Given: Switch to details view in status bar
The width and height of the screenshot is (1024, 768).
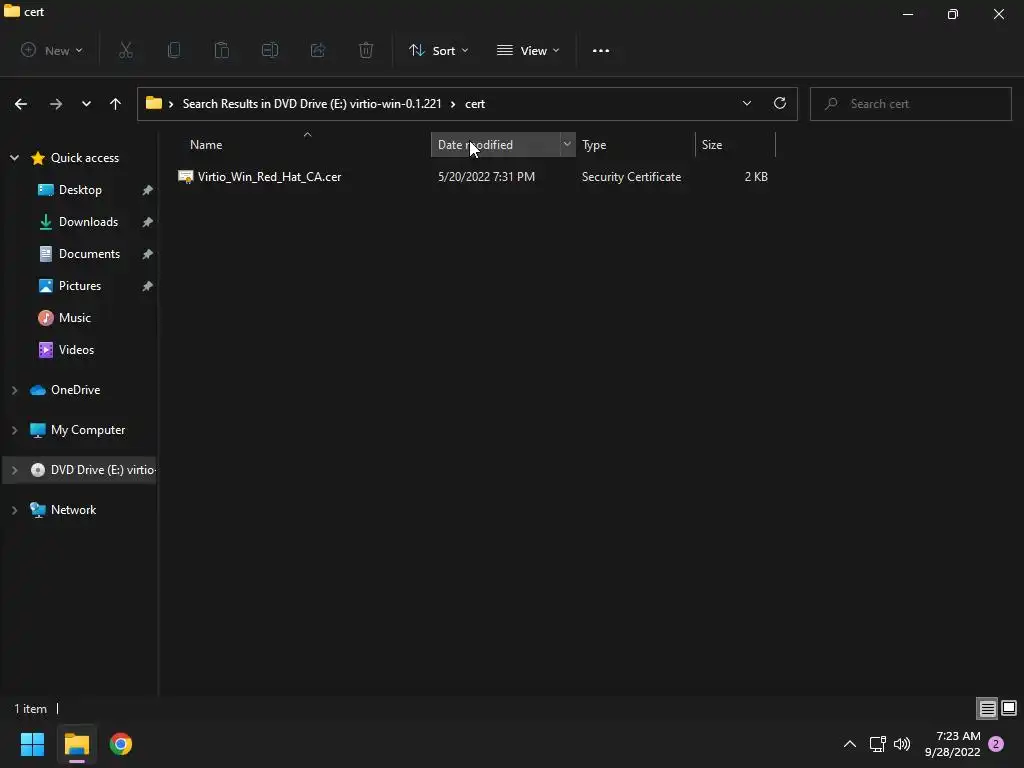Looking at the screenshot, I should pos(987,708).
